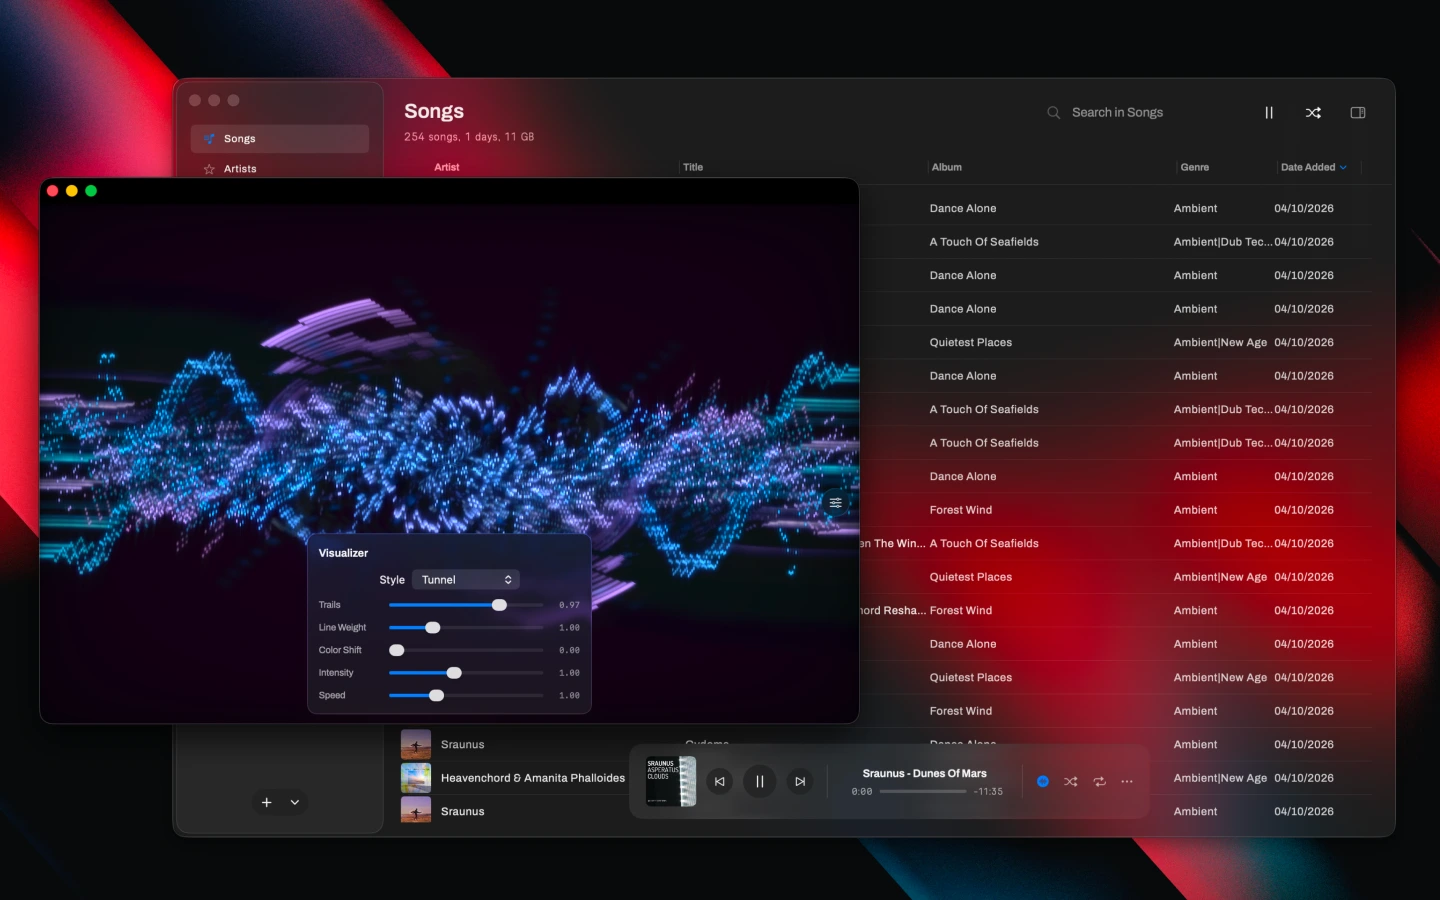Click A Touch Of Seafields in 'en The Win...' row
The height and width of the screenshot is (900, 1440).
984,544
